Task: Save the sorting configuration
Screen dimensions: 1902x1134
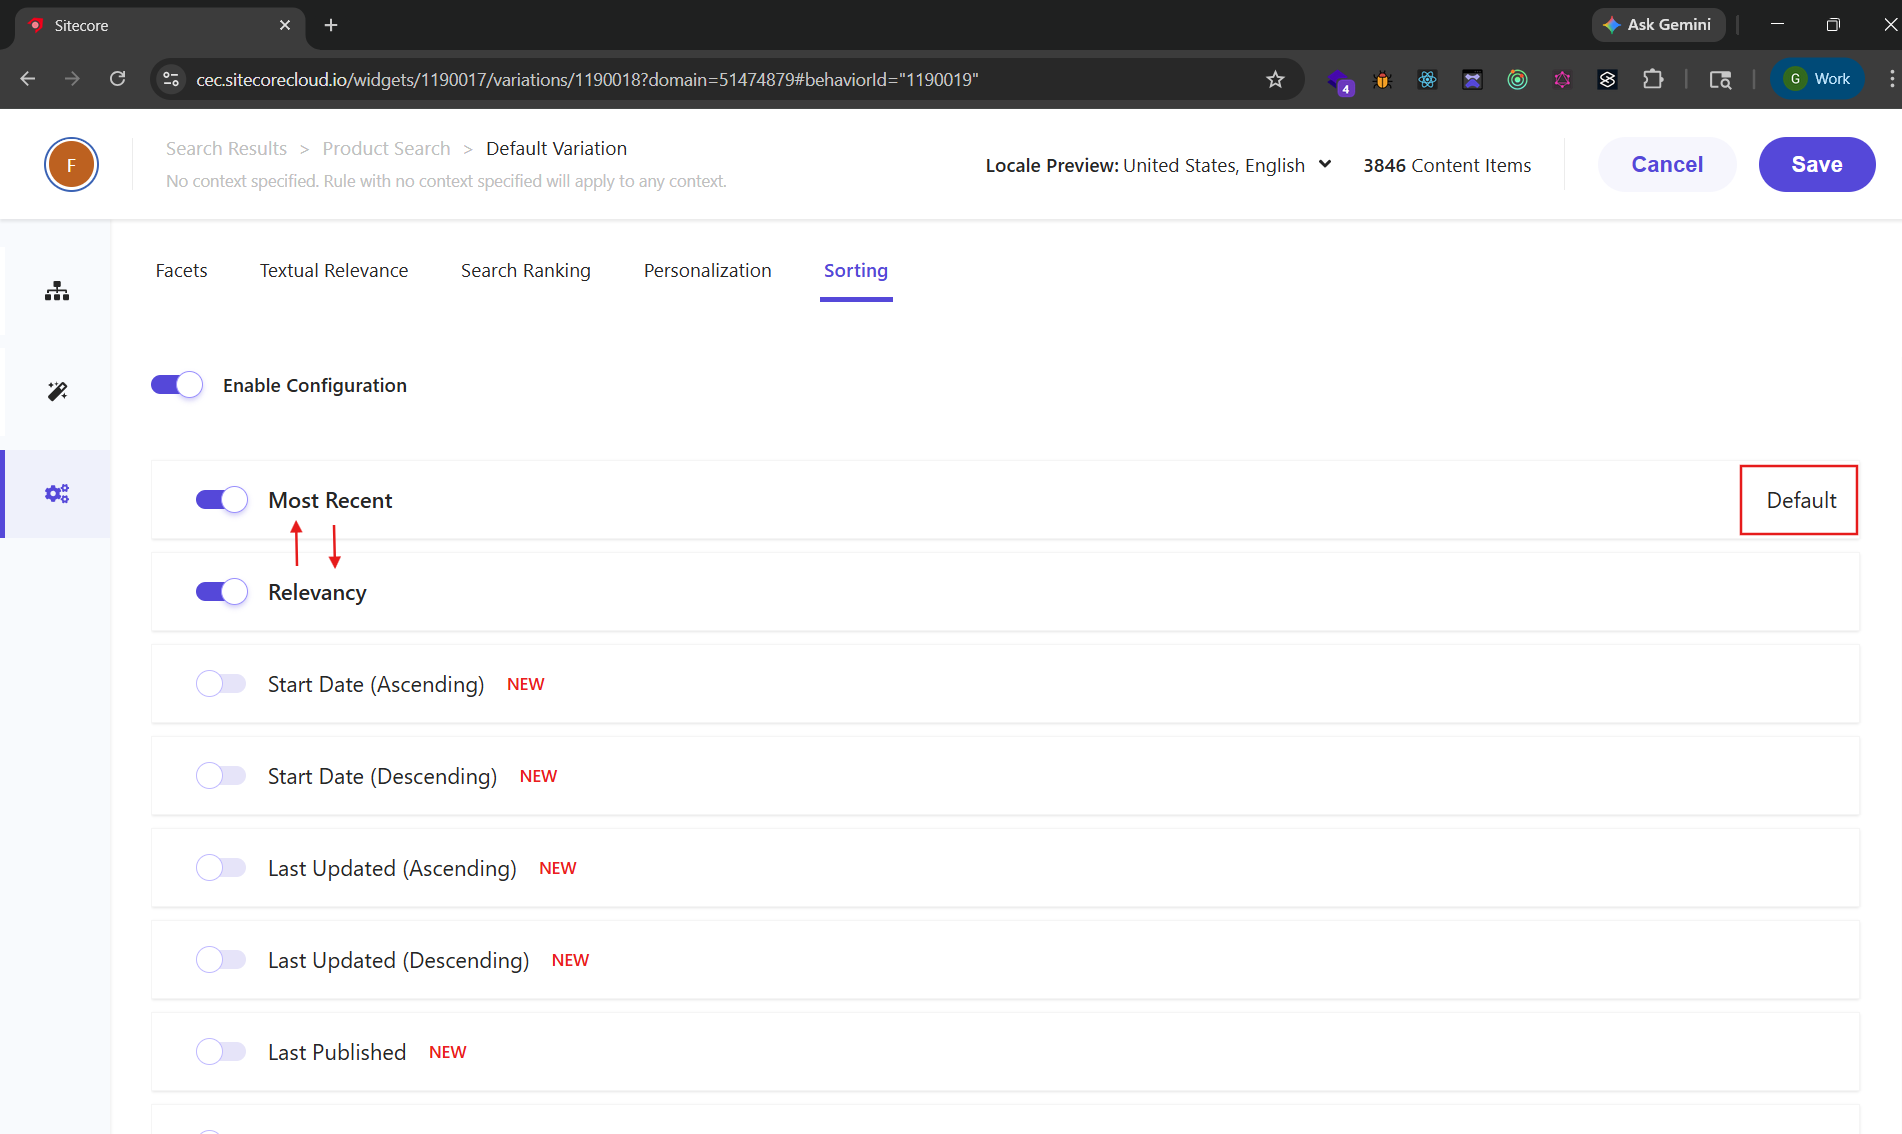Action: click(1816, 165)
